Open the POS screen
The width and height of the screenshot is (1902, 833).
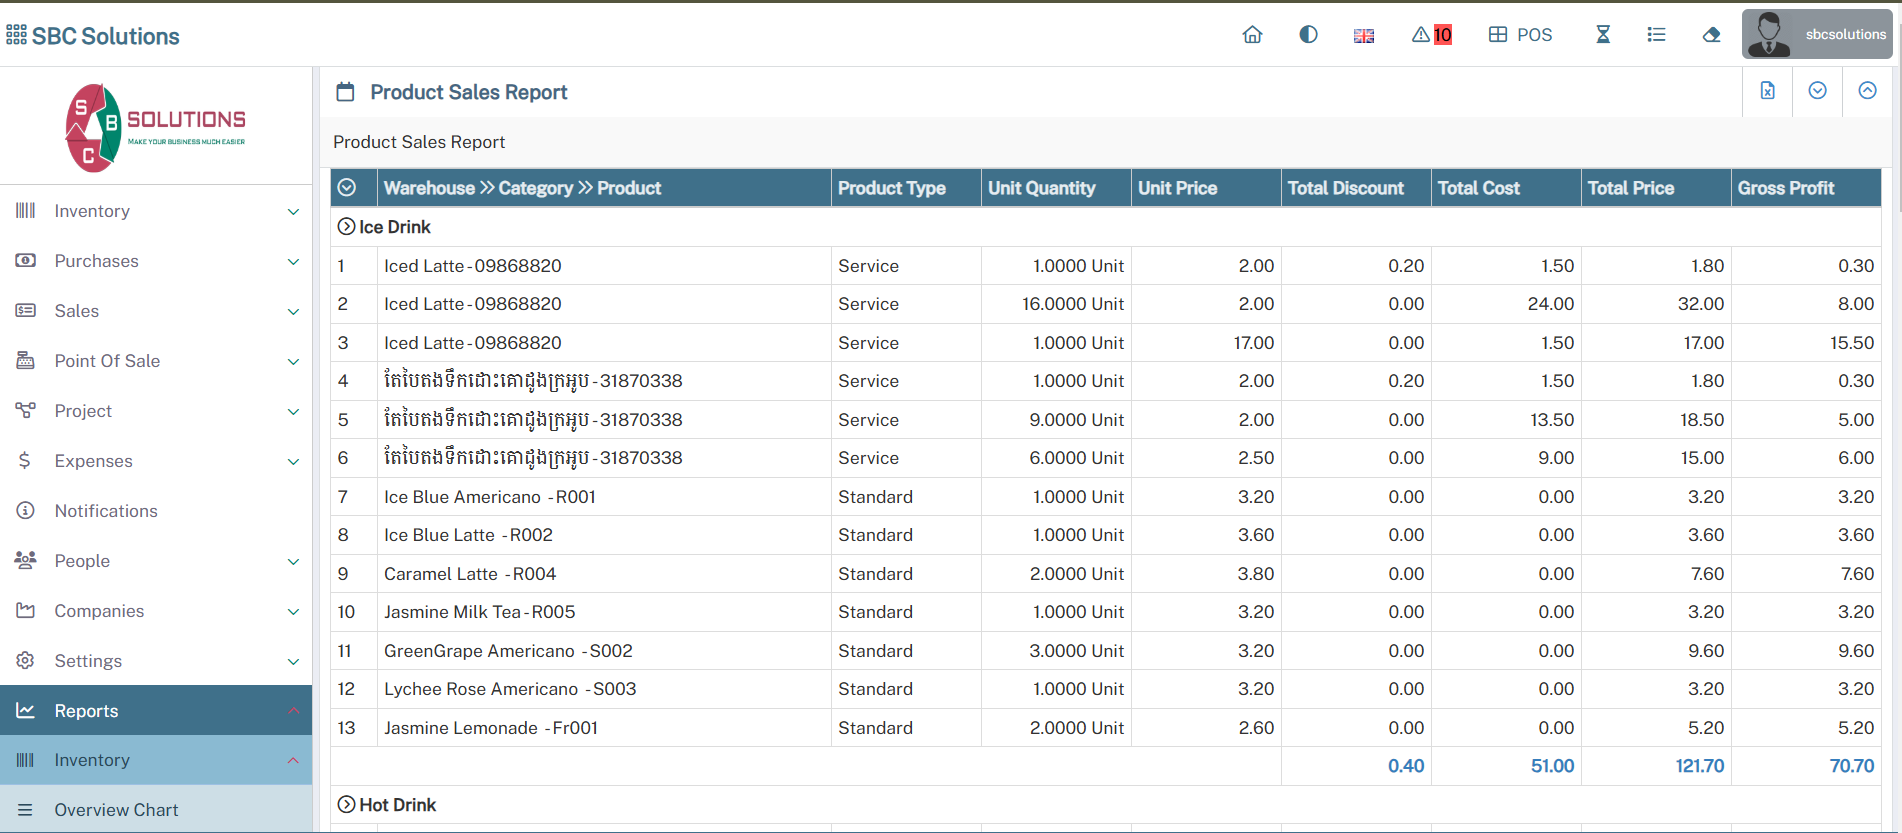click(1520, 35)
